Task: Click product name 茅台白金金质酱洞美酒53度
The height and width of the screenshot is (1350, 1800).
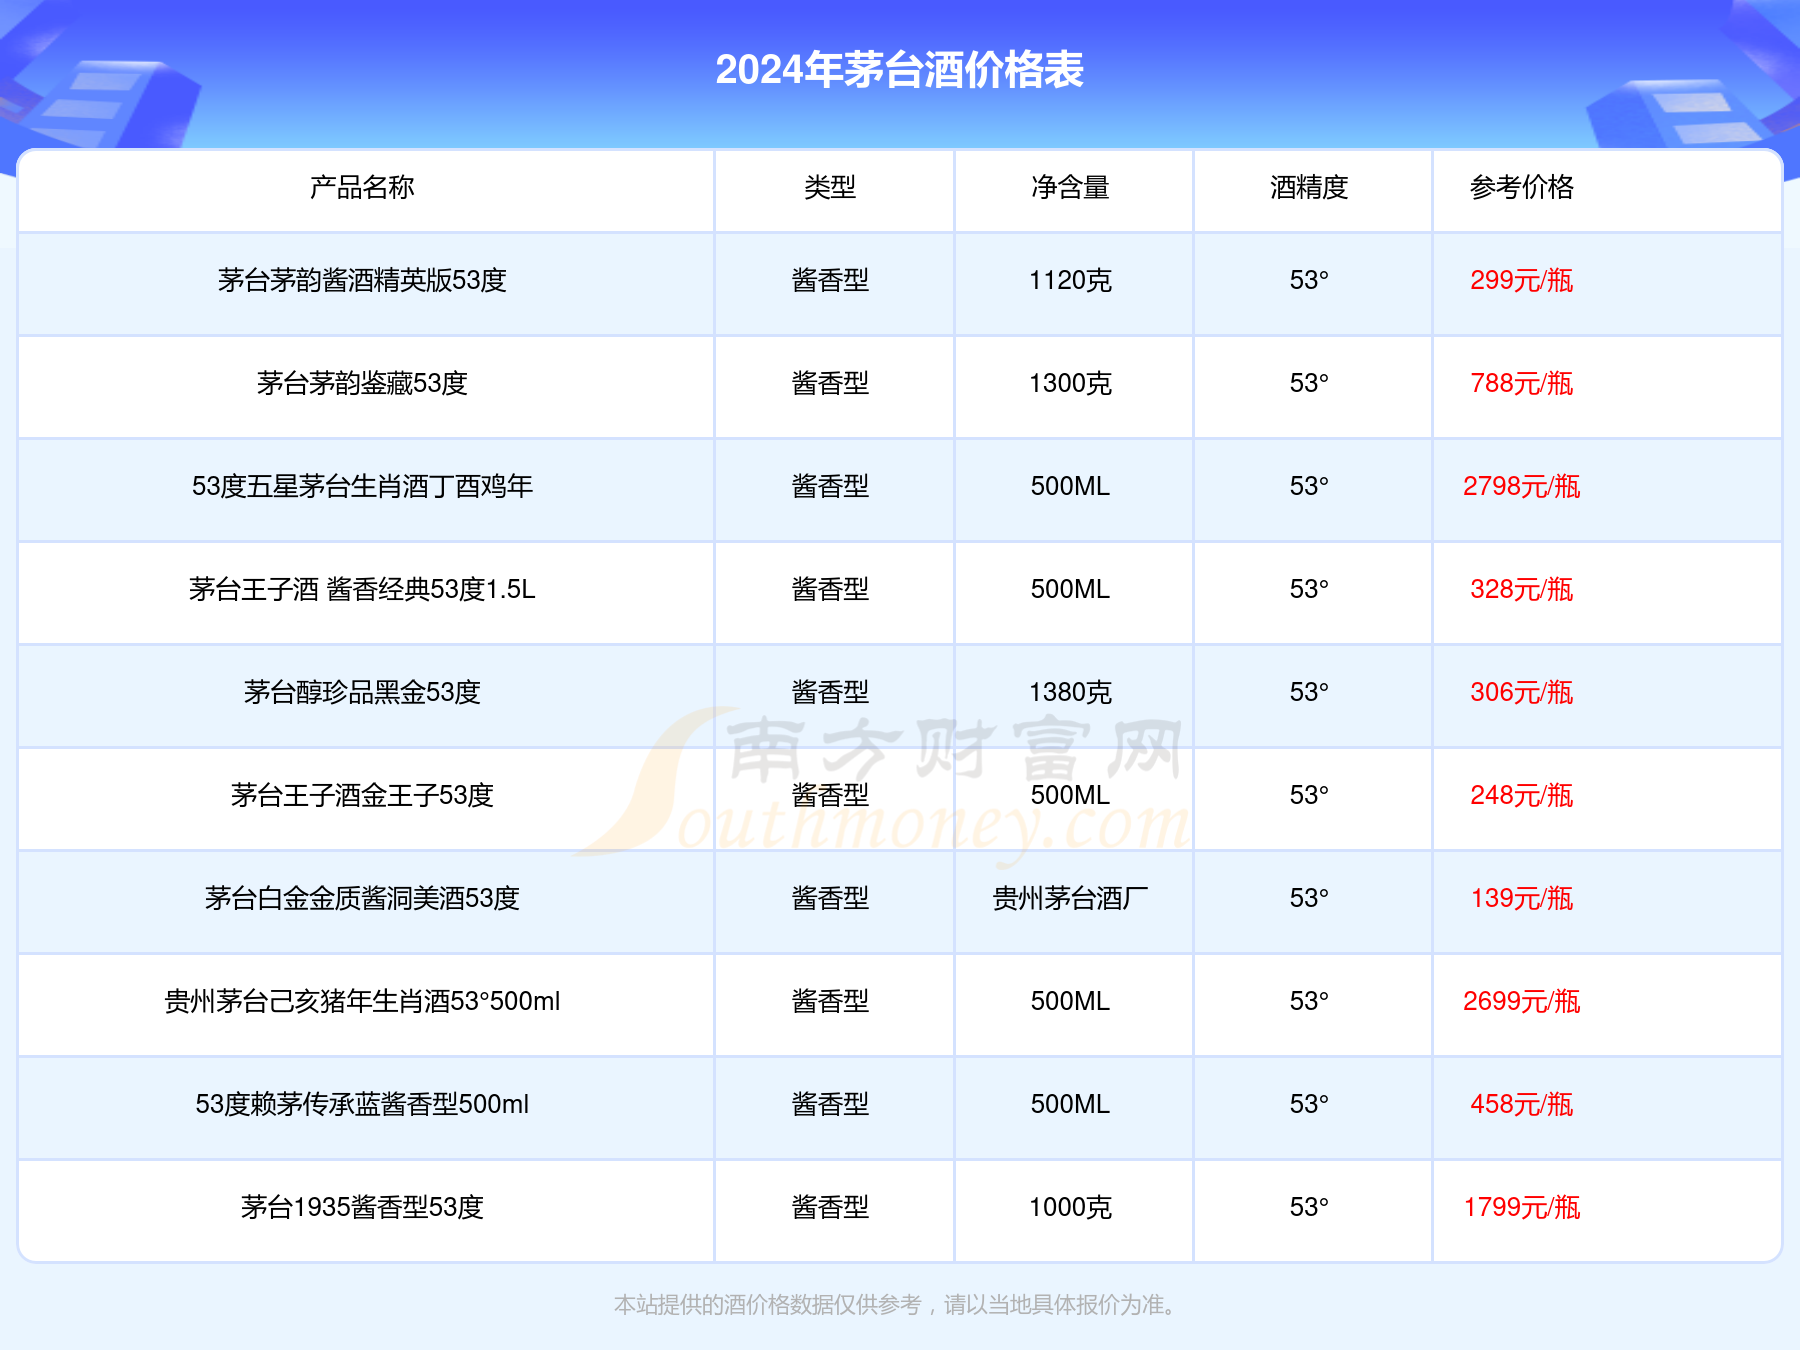Action: [x=362, y=898]
